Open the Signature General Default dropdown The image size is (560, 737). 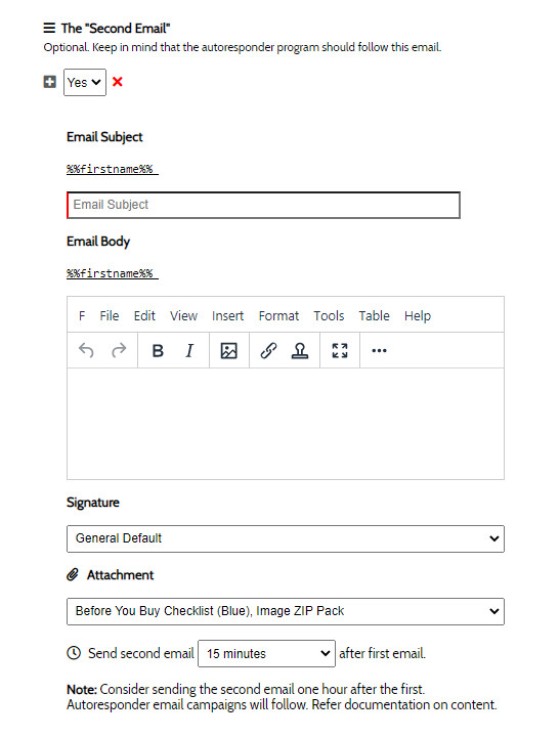click(285, 539)
